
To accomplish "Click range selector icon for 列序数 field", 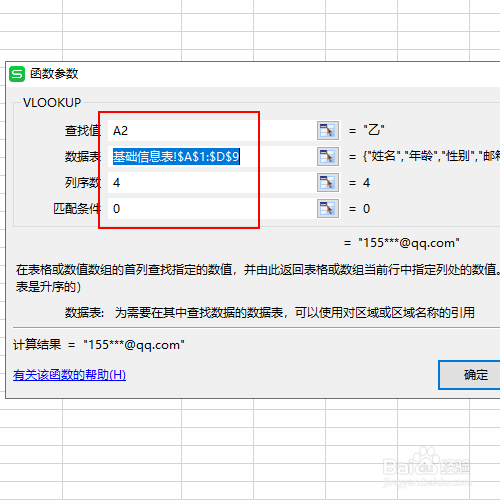I will (328, 182).
